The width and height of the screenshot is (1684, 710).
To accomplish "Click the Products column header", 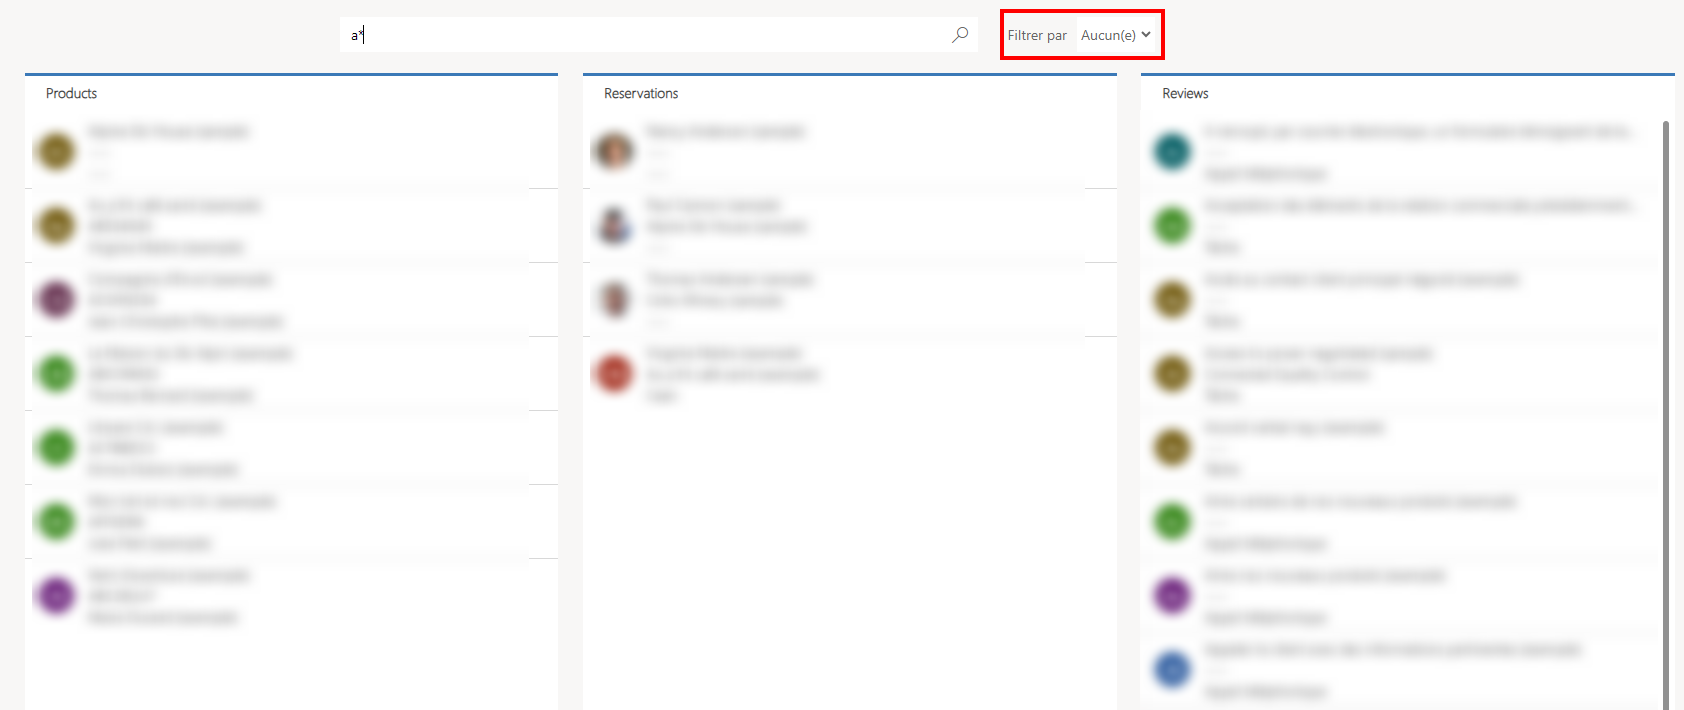I will 71,93.
